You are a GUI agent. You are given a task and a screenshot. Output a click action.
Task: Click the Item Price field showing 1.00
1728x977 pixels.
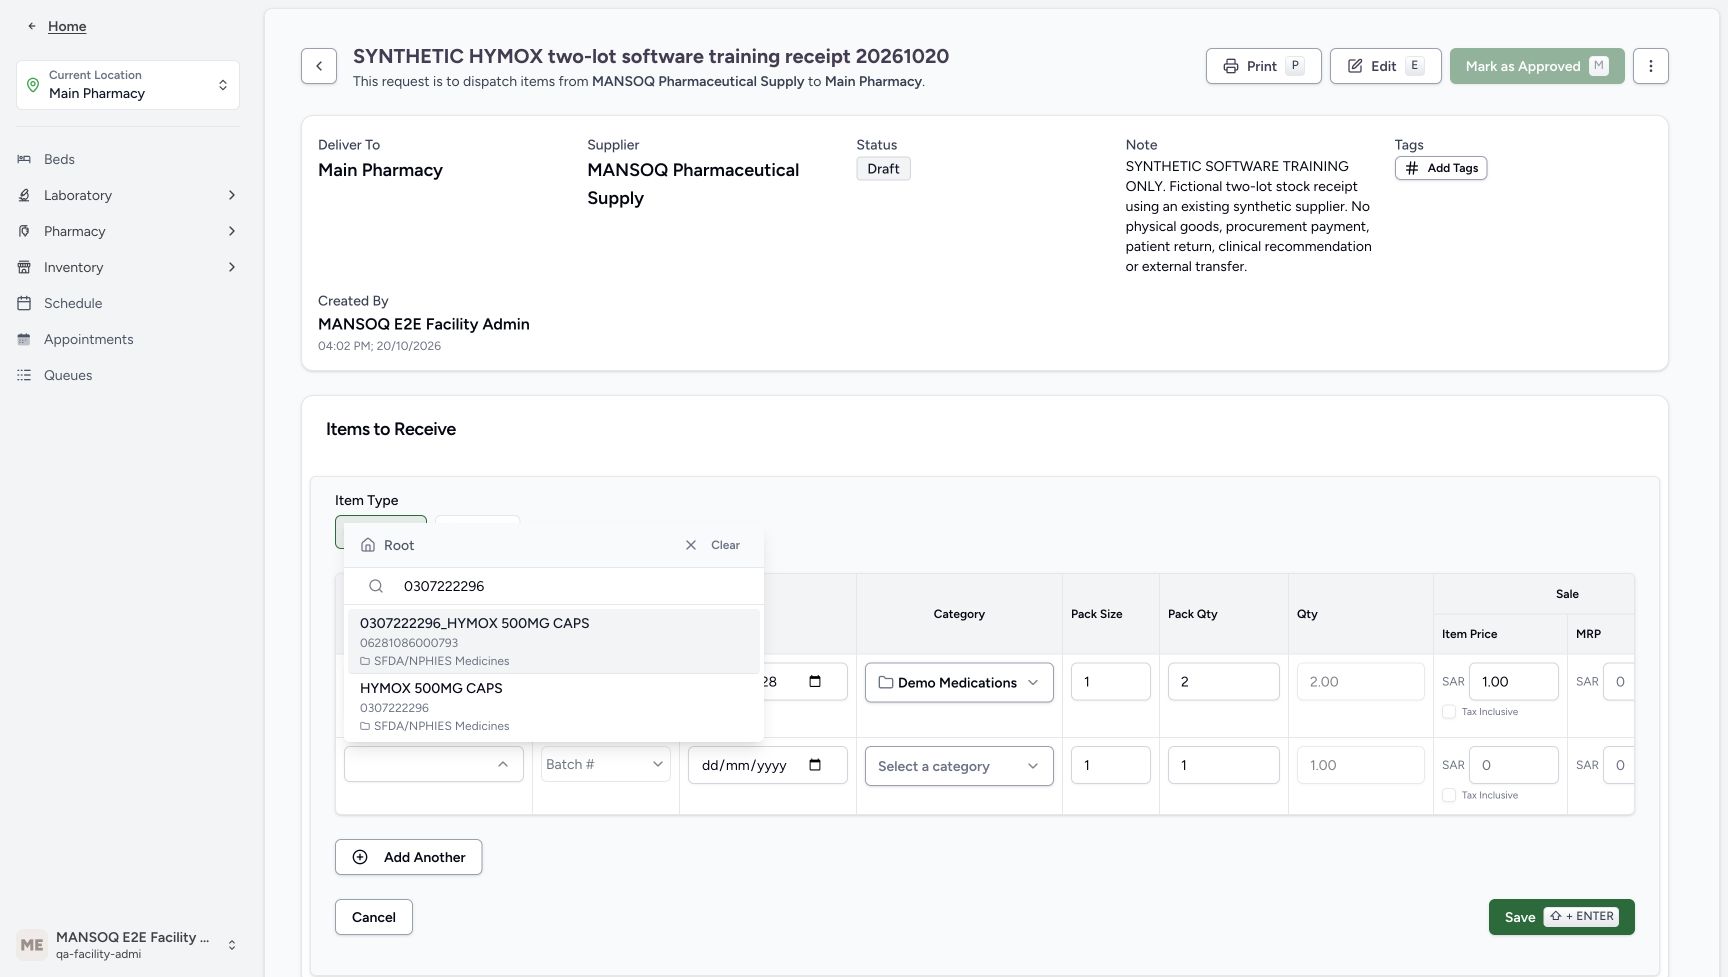point(1513,682)
